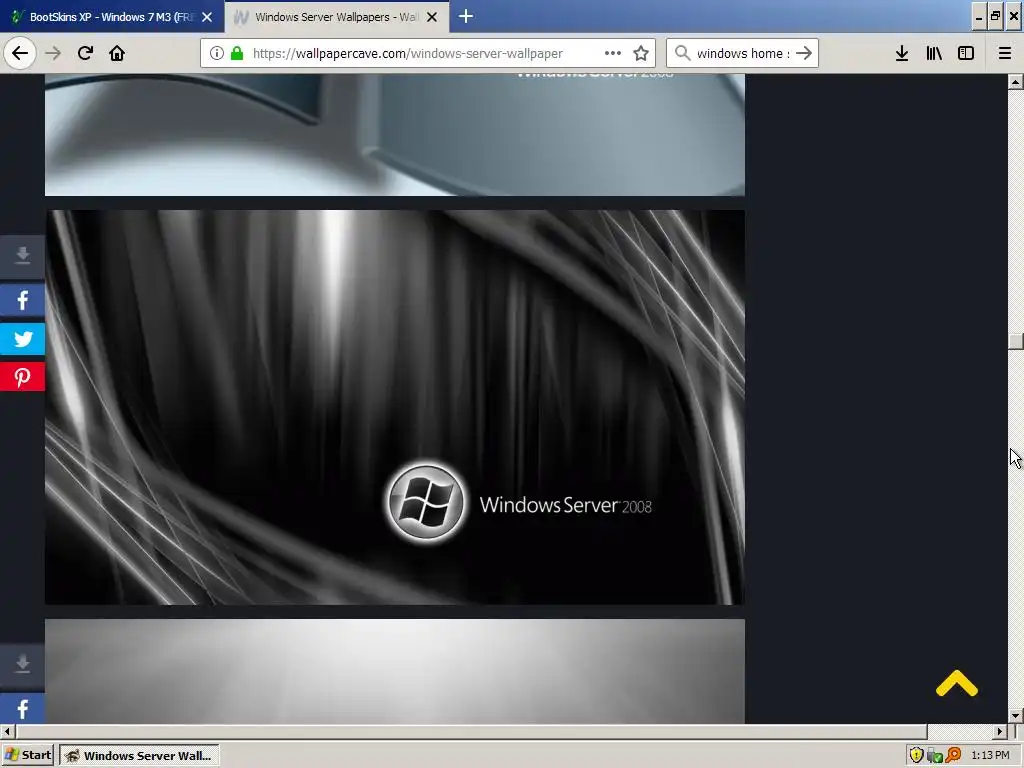This screenshot has height=768, width=1024.
Task: Click the address bar URL
Action: click(x=408, y=54)
